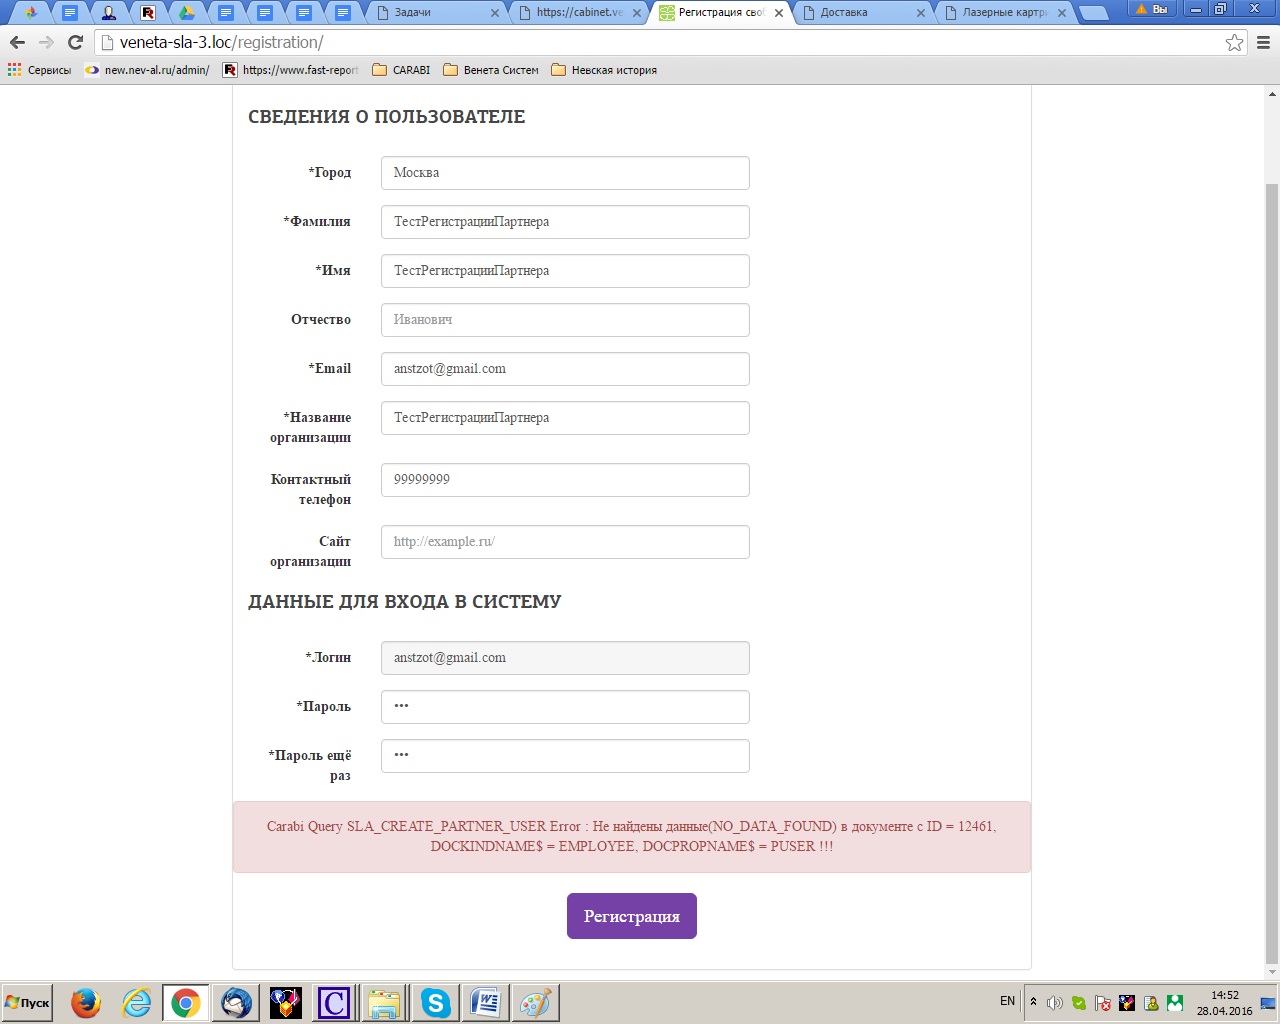
Task: Click the browser back arrow
Action: pyautogui.click(x=17, y=42)
